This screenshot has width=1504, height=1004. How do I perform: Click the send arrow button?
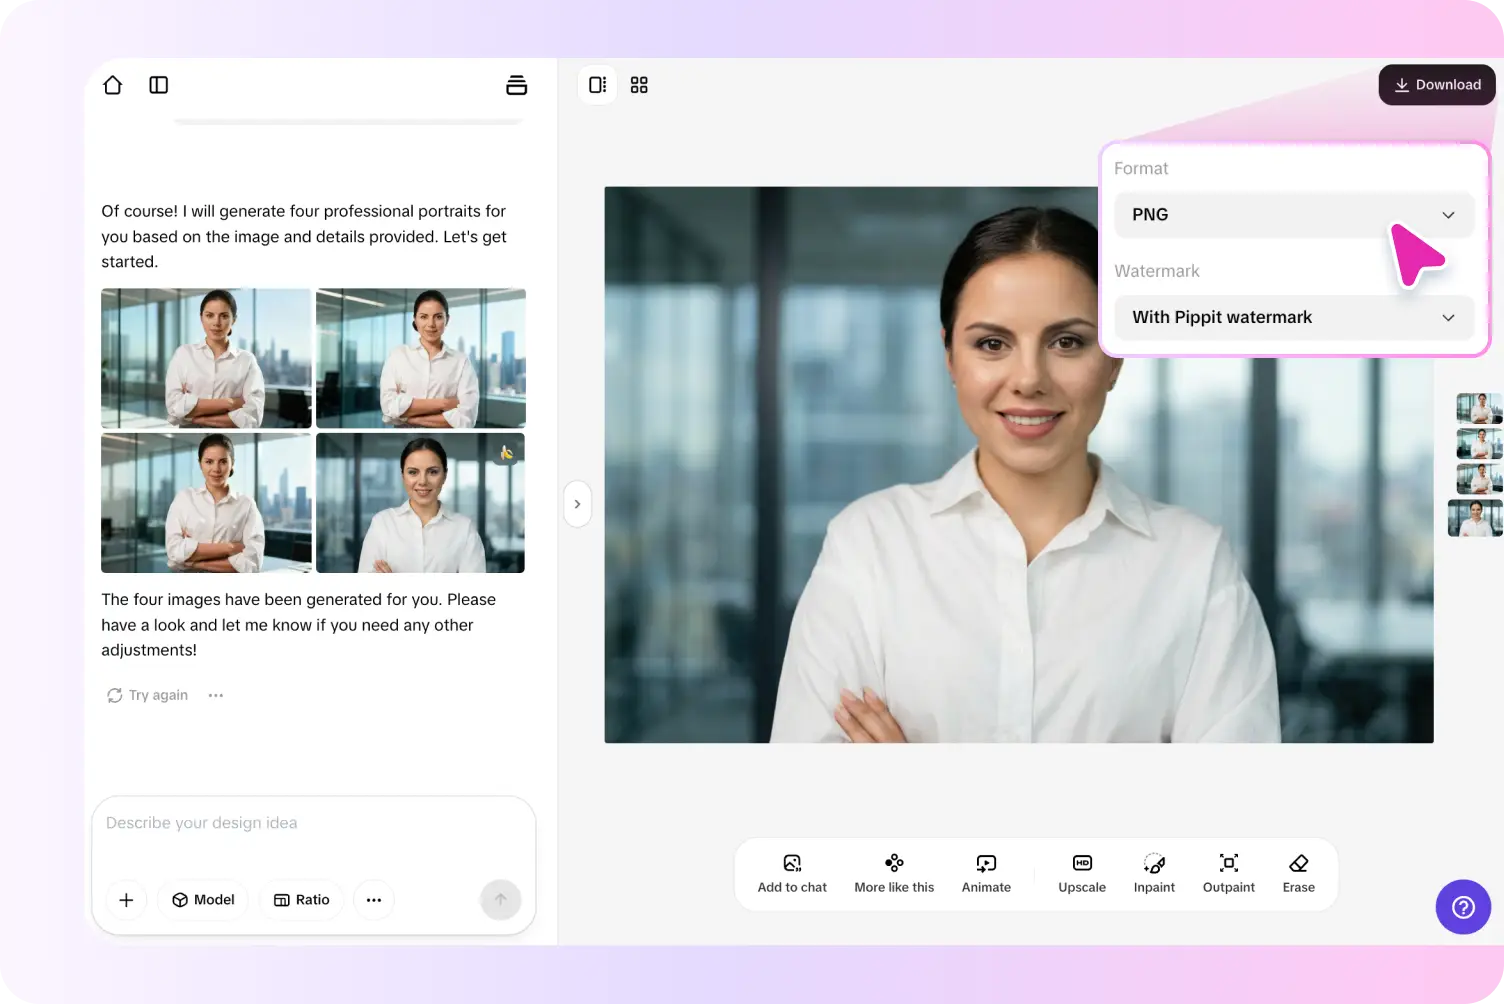(501, 900)
